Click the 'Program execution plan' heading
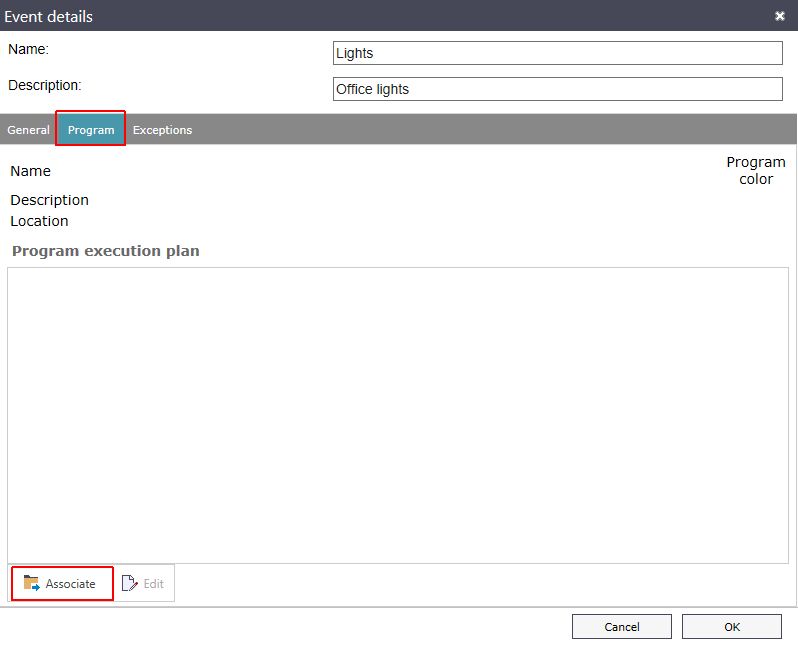 click(106, 251)
